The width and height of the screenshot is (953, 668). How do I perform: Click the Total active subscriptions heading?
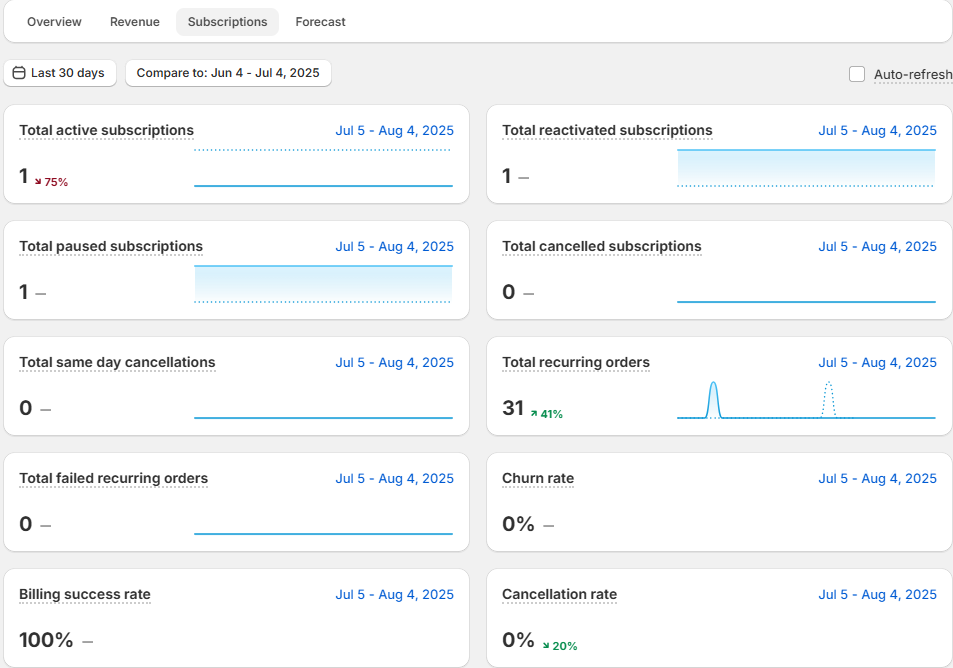106,130
